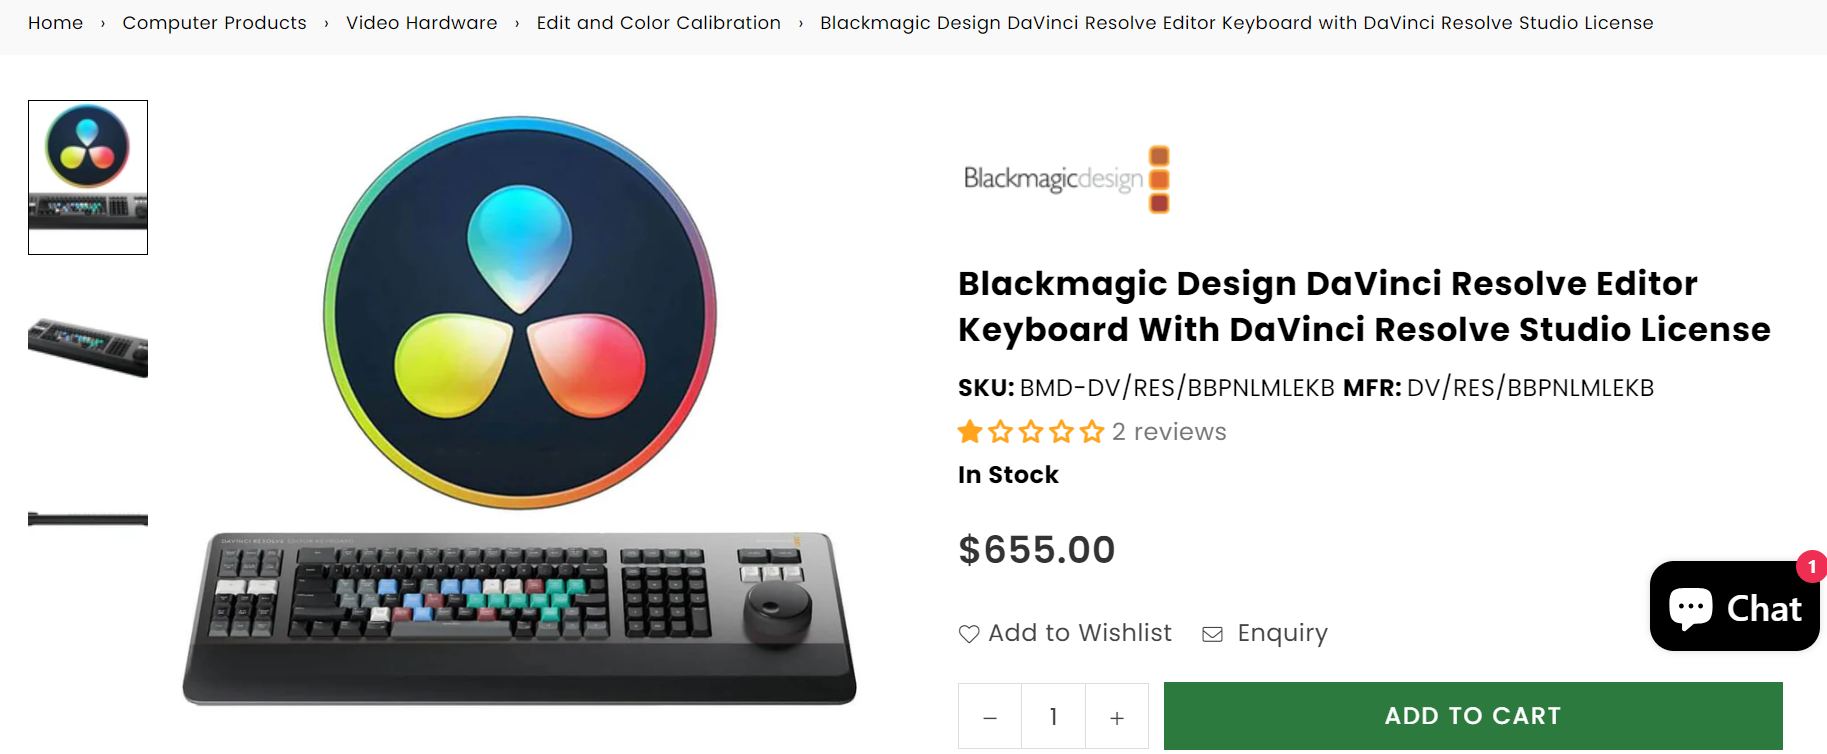Image resolution: width=1827 pixels, height=754 pixels.
Task: Go to Home breadcrumb link
Action: pyautogui.click(x=55, y=23)
